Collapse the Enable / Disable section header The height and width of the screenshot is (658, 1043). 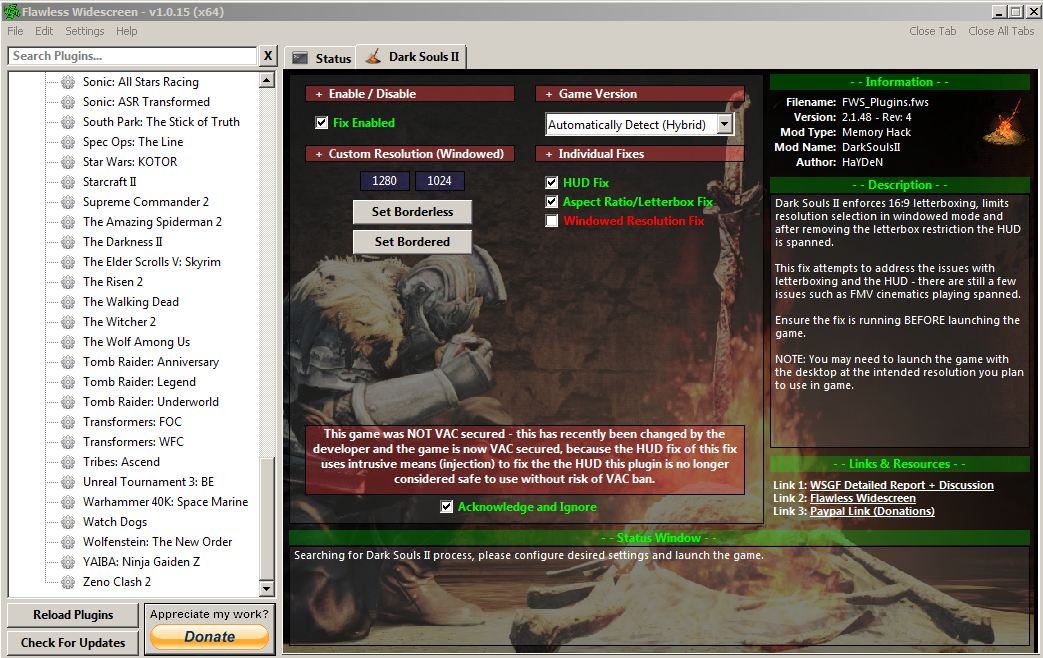(410, 94)
